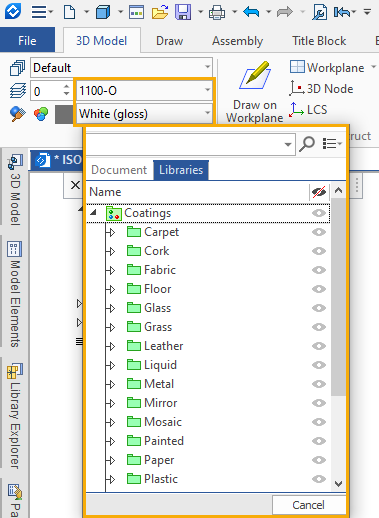Click the search magnifier in materials popup
This screenshot has height=518, width=379.
307,144
